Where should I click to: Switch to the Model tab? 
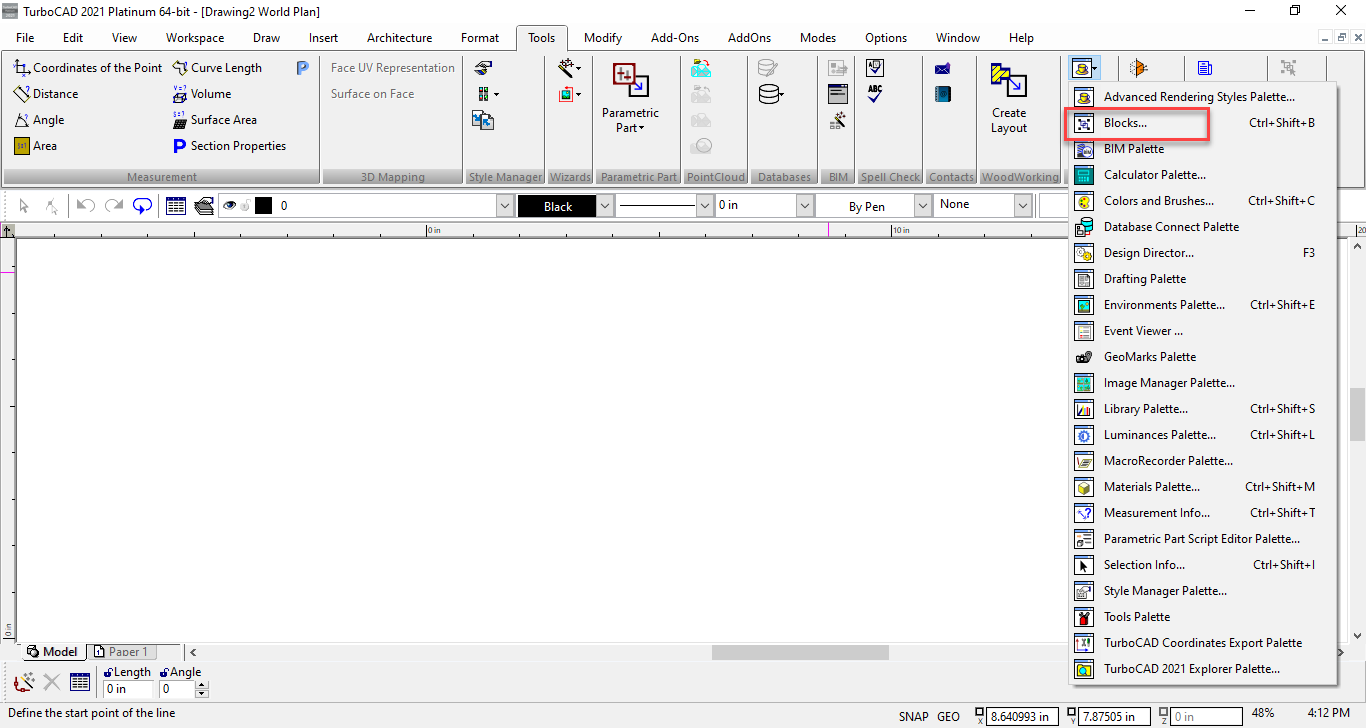pos(52,652)
